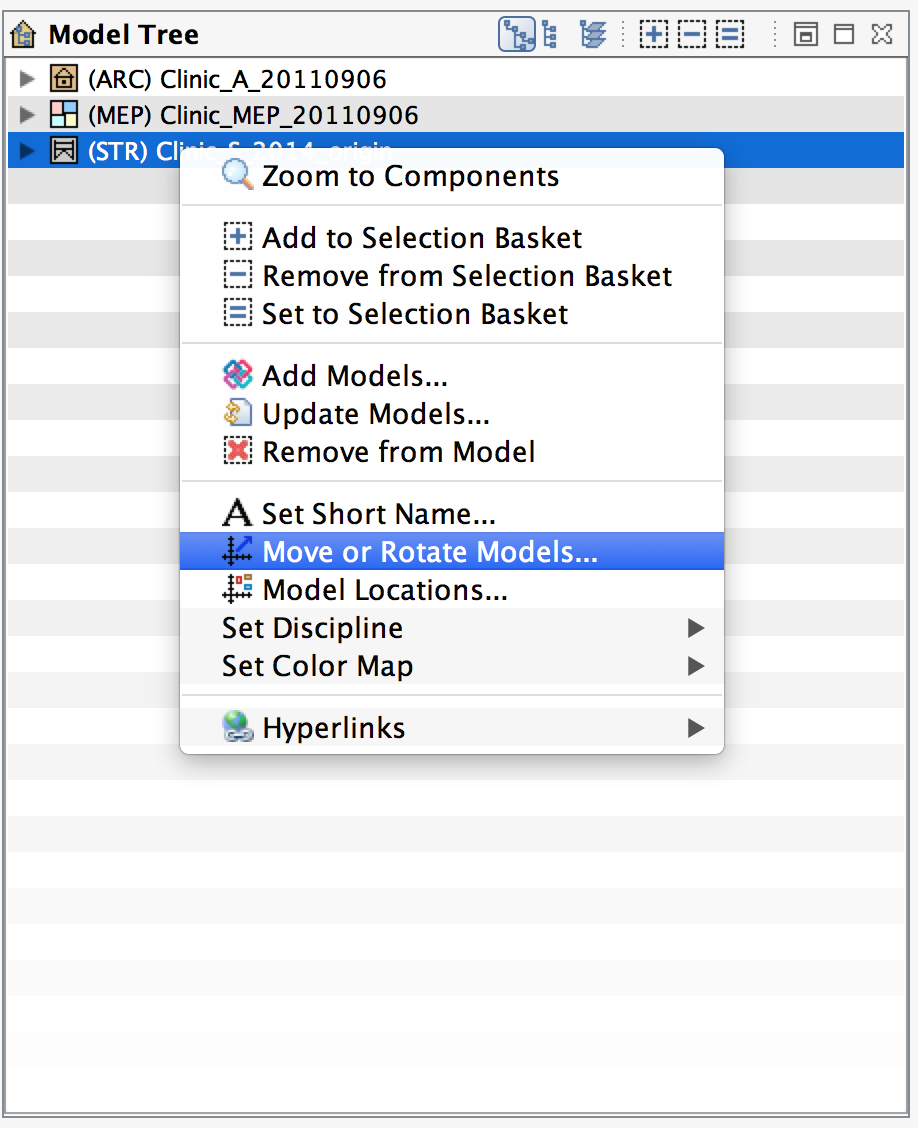
Task: Click the STR model icon
Action: pos(63,150)
